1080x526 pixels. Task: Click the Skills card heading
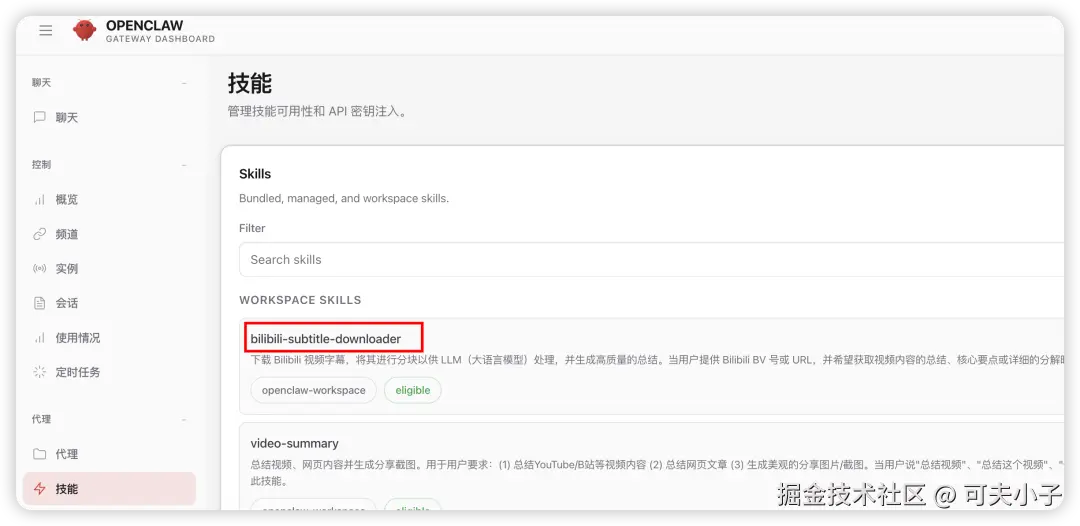pos(255,174)
